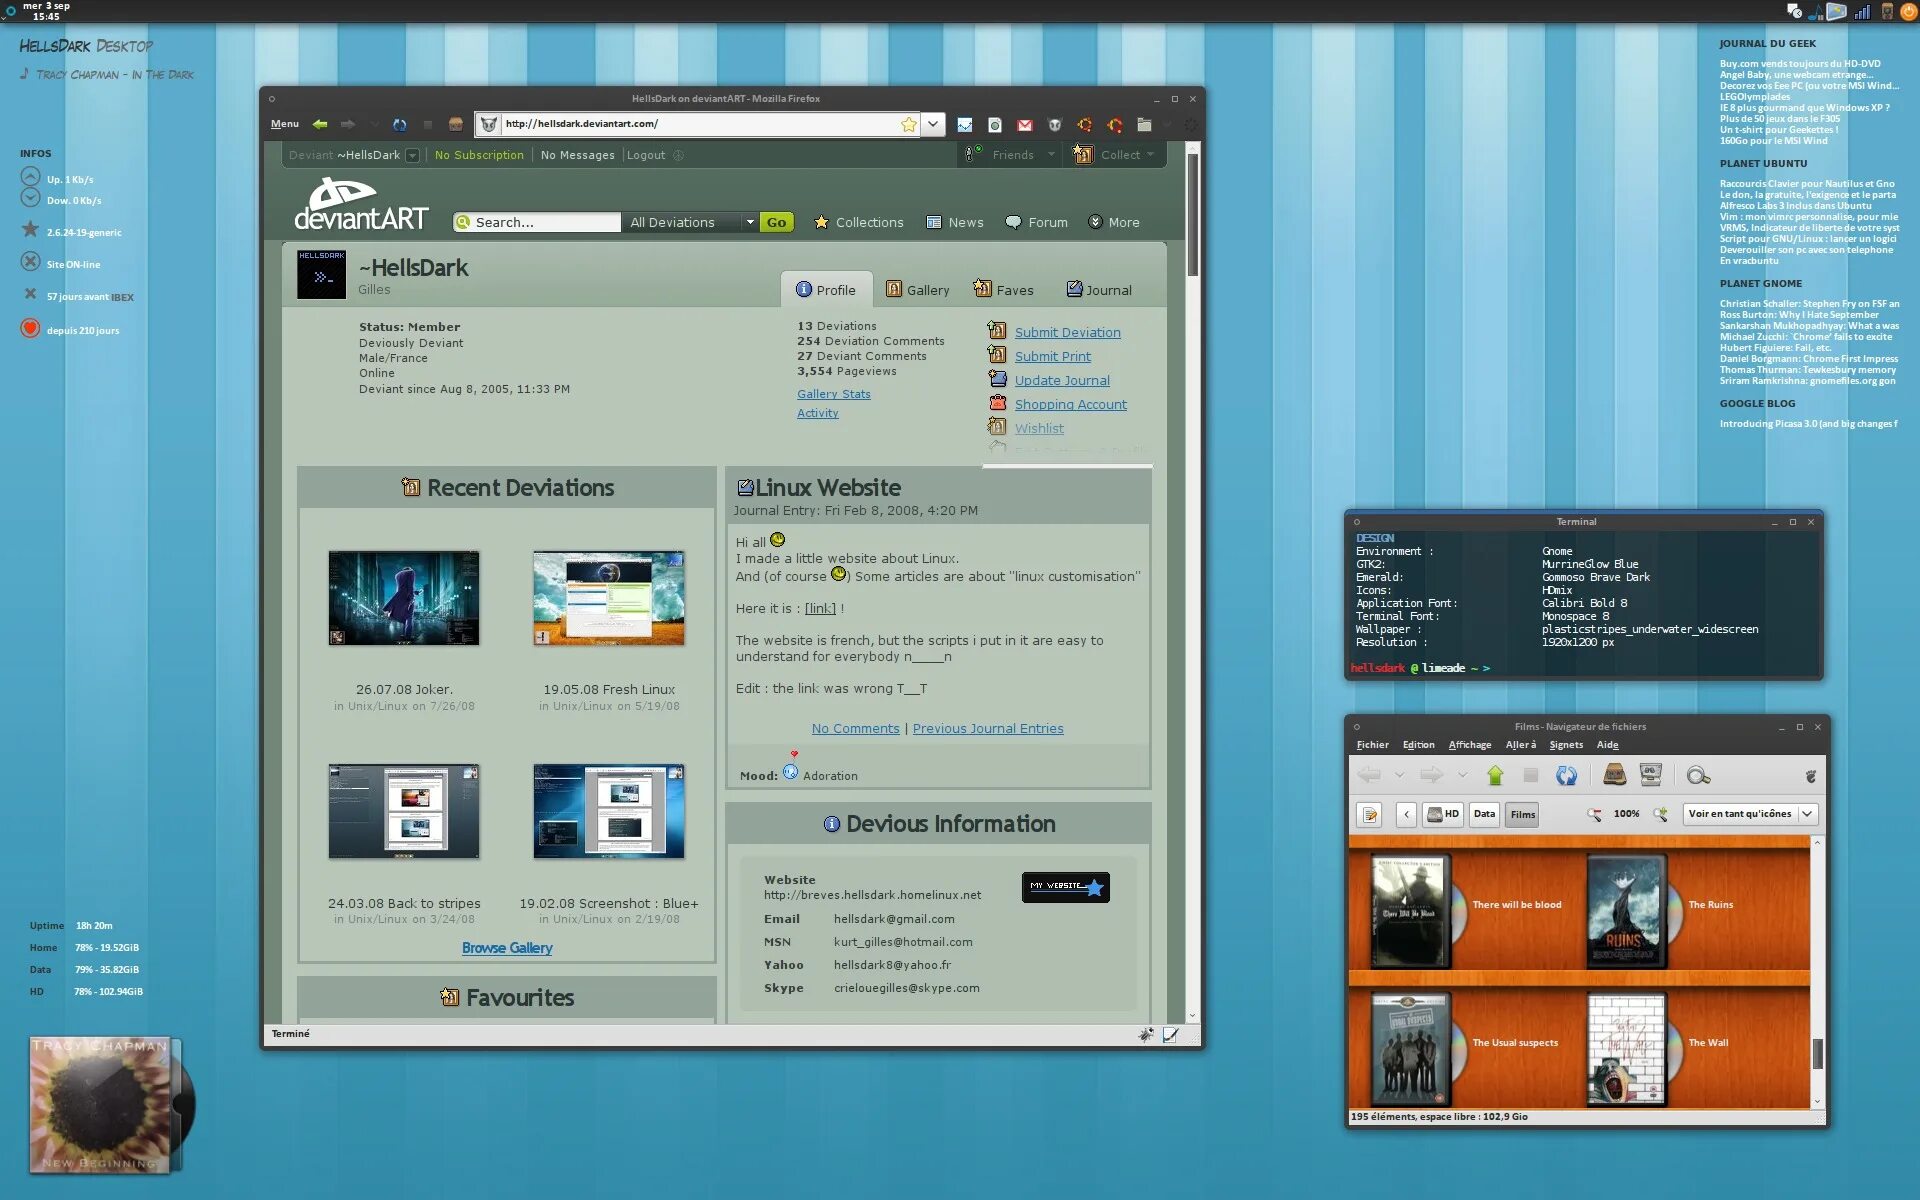Click the Submit Deviation link
This screenshot has width=1920, height=1200.
coord(1067,332)
